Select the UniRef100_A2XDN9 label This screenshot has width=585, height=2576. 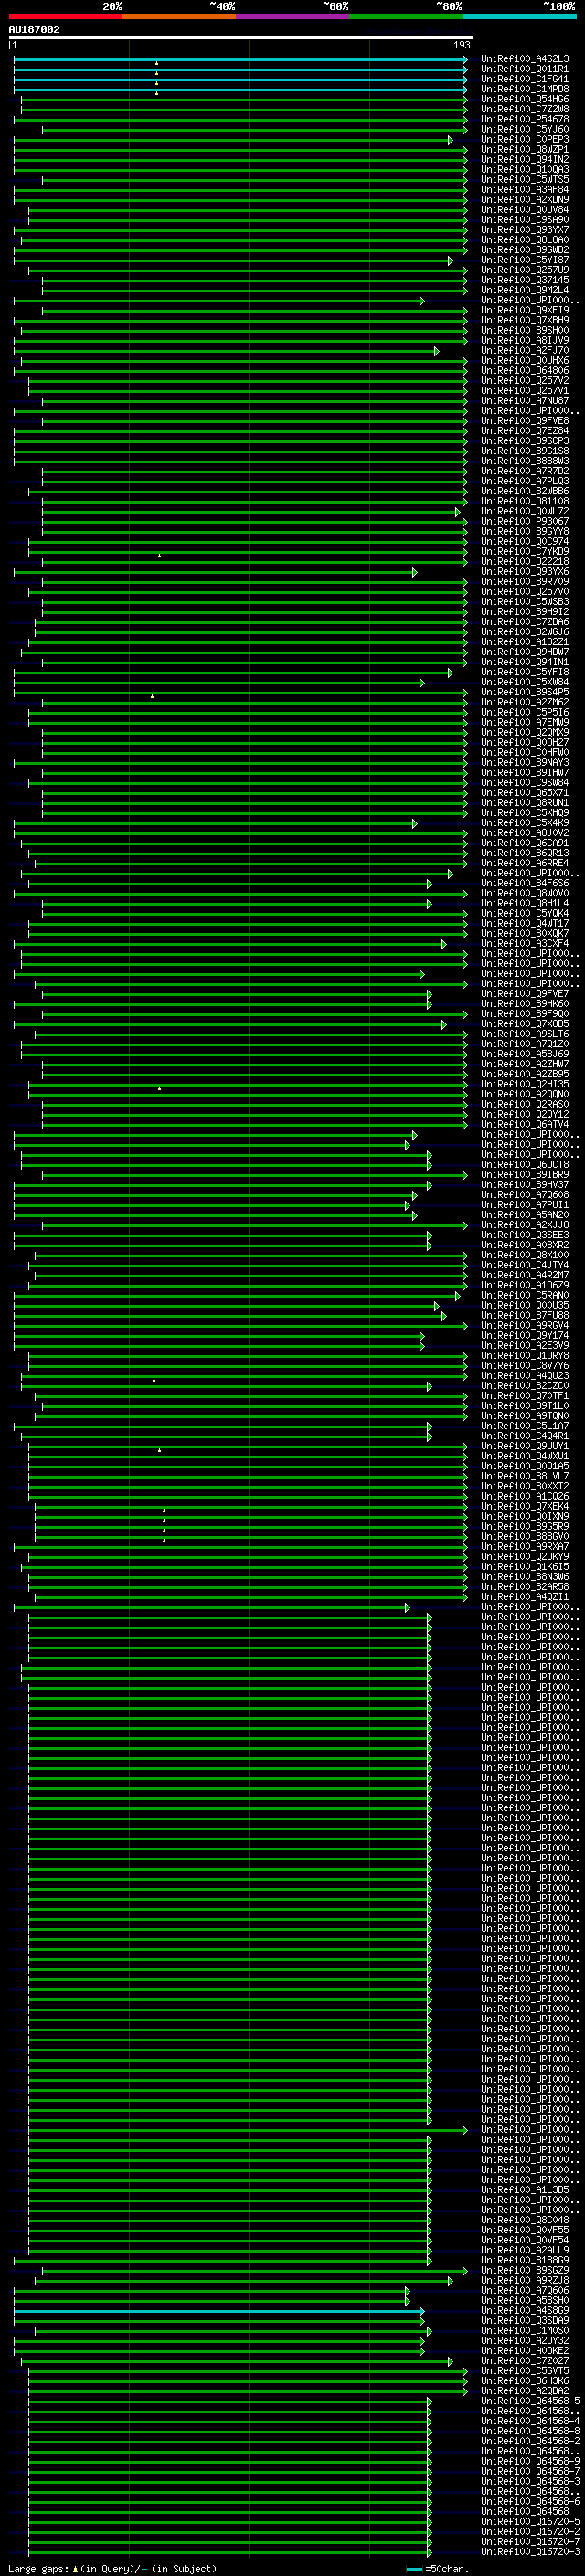click(x=525, y=199)
